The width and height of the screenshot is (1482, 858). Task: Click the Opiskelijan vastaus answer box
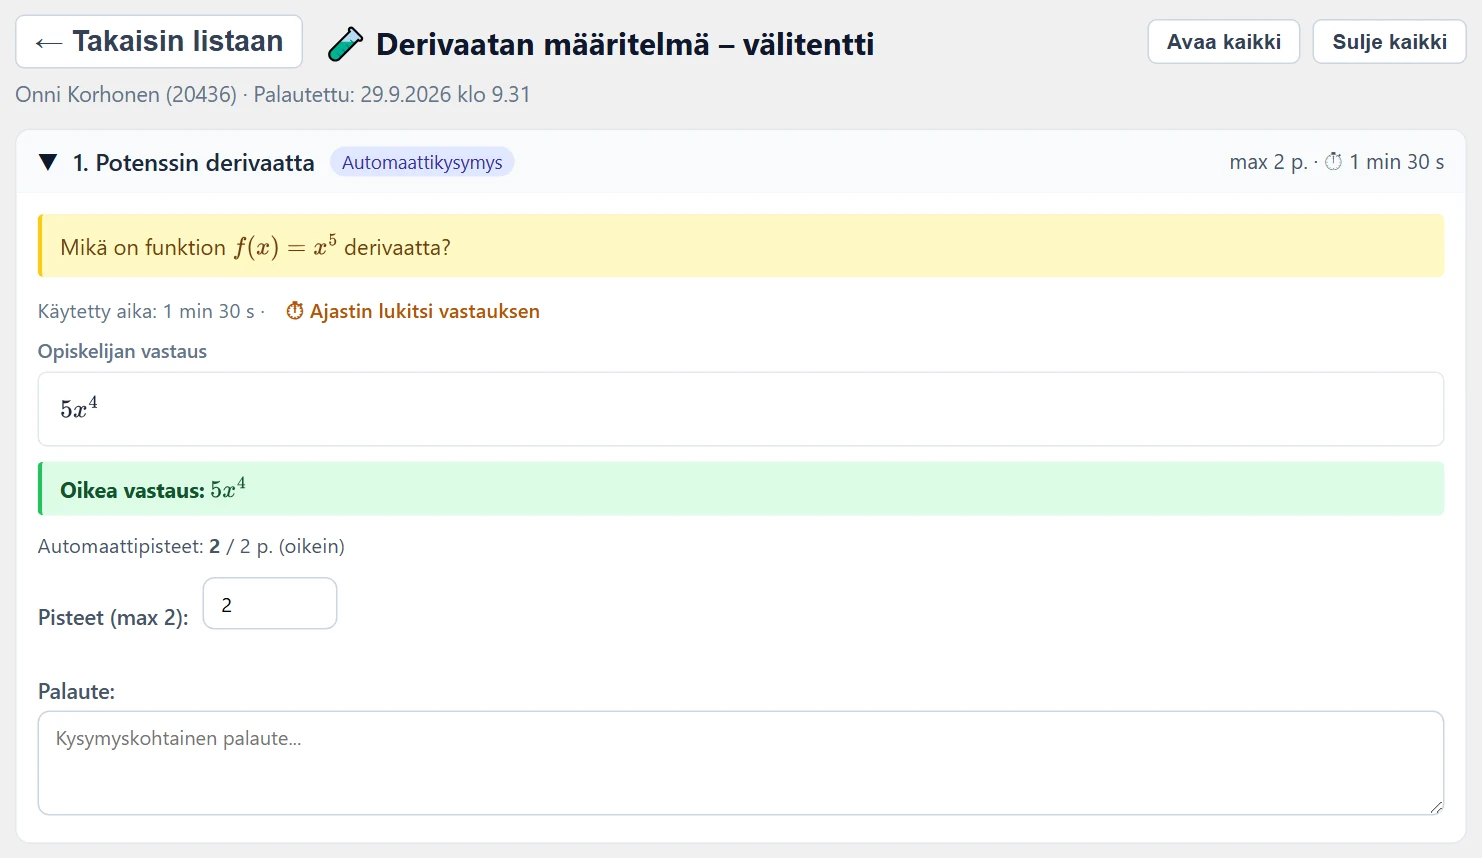coord(741,409)
